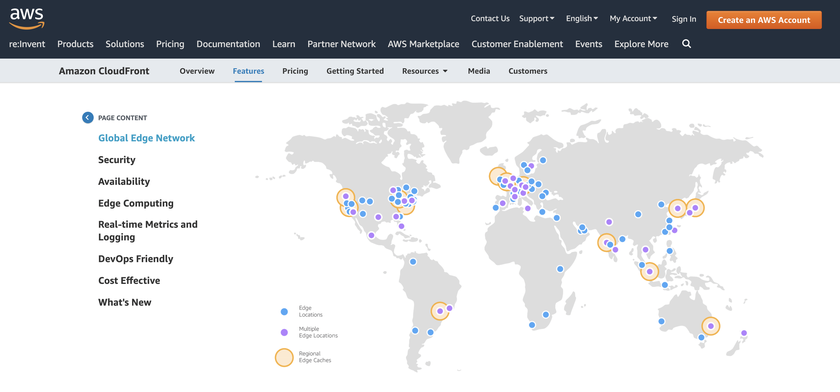Click the Amazon CloudFront title
Screen dimensions: 840x392
coord(104,71)
